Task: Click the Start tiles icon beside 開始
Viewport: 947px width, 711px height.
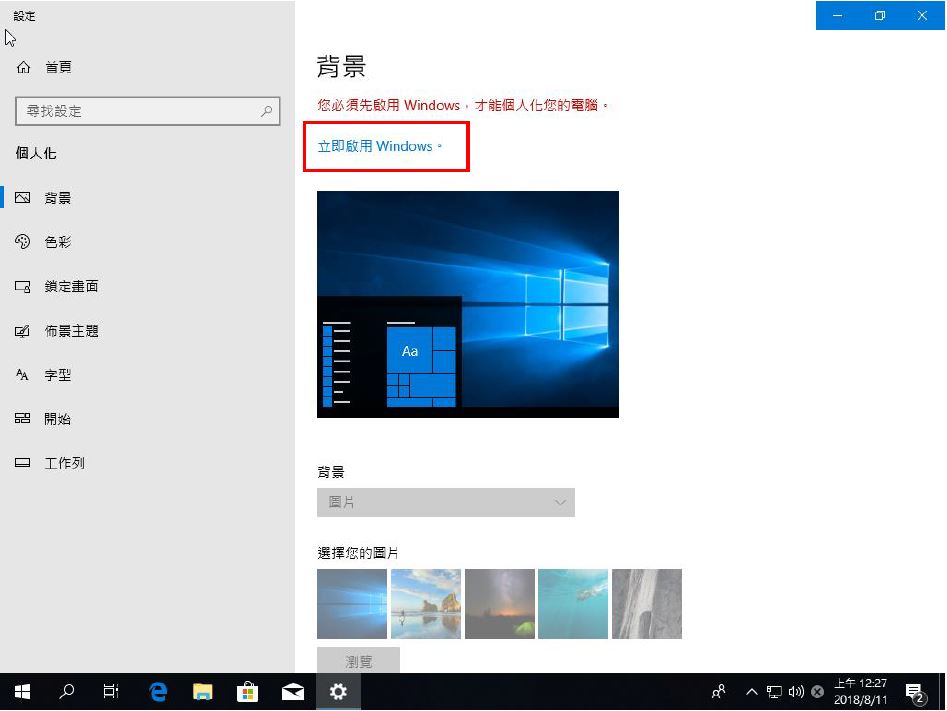Action: 22,419
